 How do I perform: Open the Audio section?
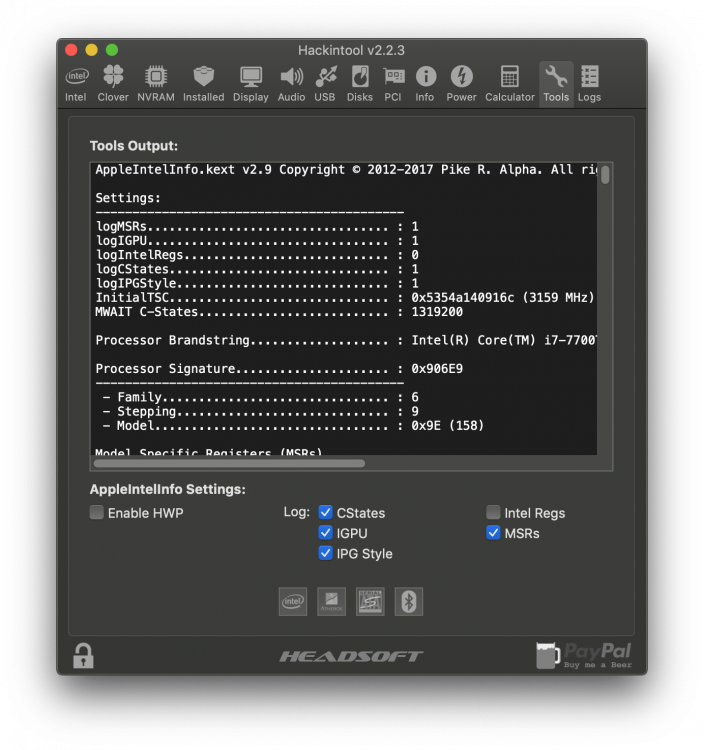(291, 84)
